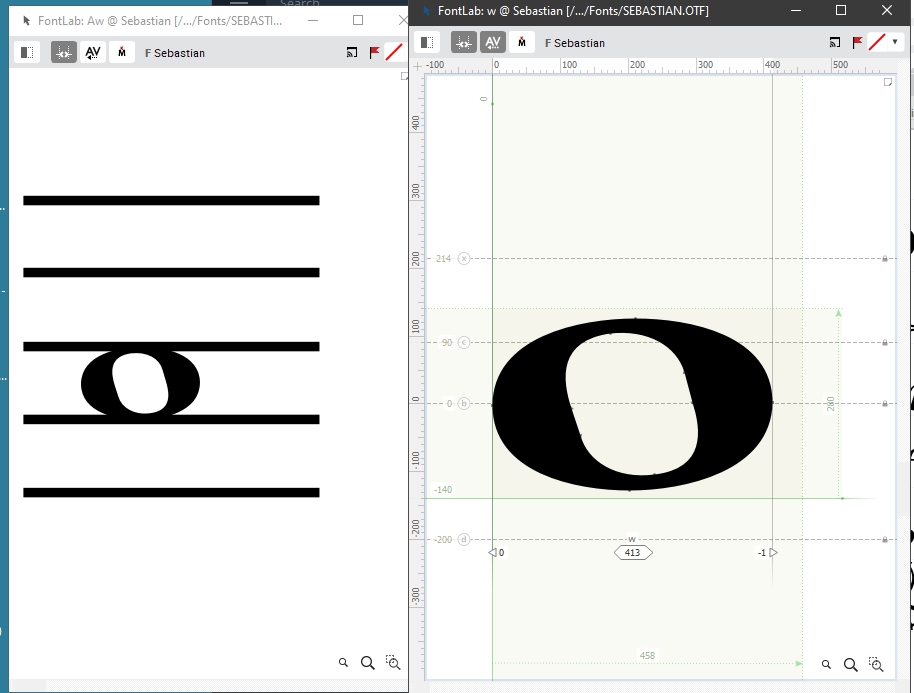Zoom in using large magnifier in w window
914x693 pixels.
(850, 664)
